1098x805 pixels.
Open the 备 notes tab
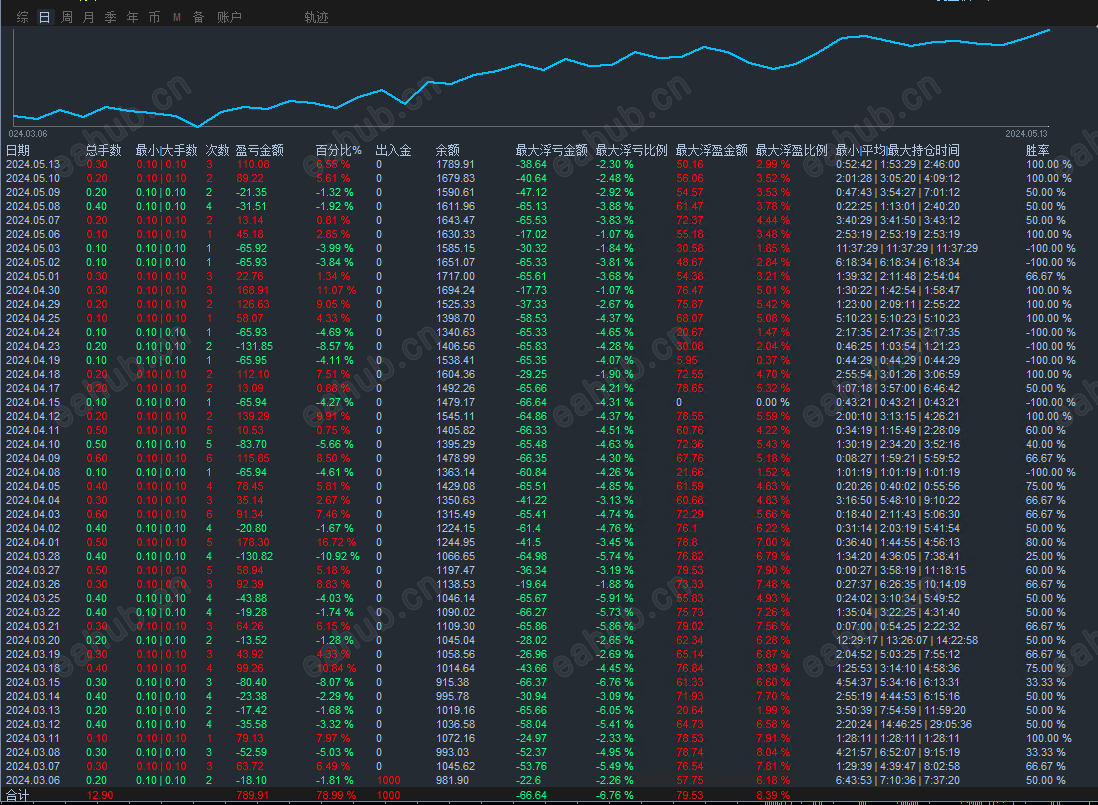point(198,17)
